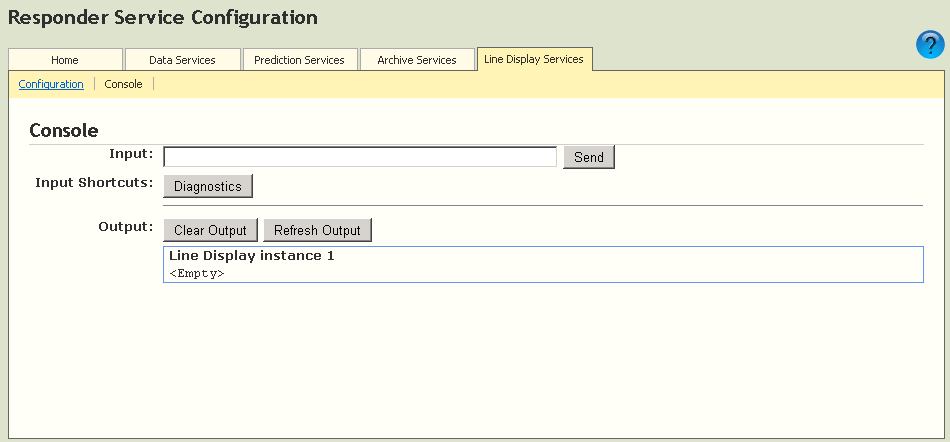The width and height of the screenshot is (950, 442).
Task: Open the Configuration link
Action: click(51, 84)
